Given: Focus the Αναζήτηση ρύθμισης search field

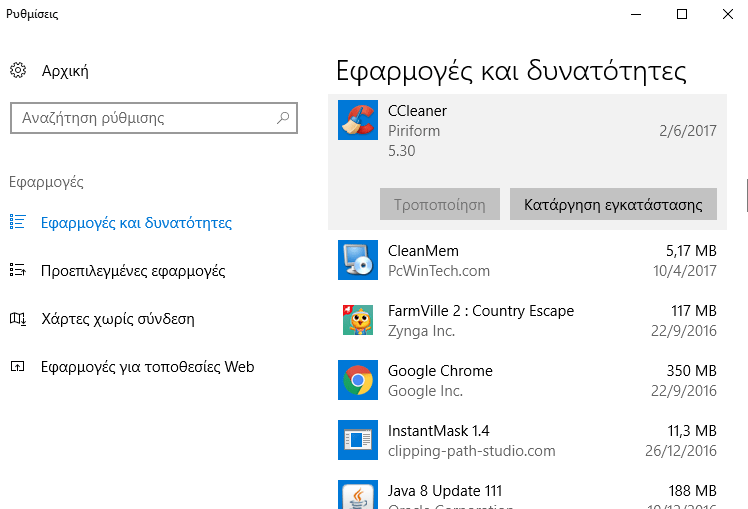Looking at the screenshot, I should pyautogui.click(x=154, y=117).
